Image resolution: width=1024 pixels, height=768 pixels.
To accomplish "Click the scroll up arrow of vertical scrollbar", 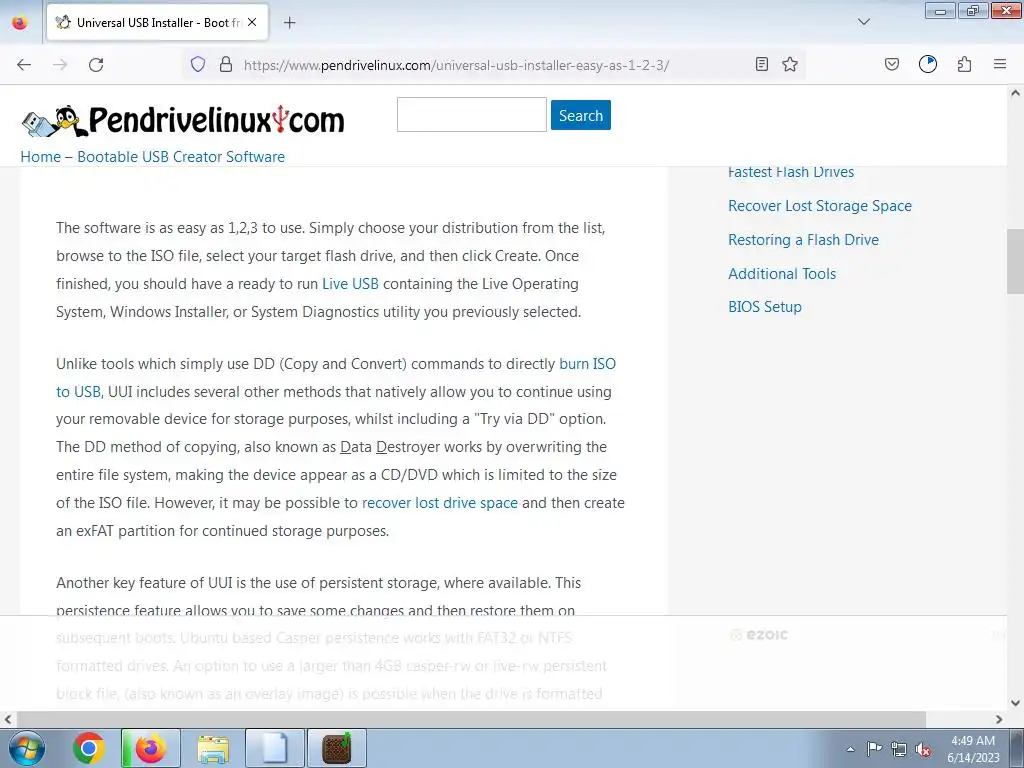I will 1015,93.
